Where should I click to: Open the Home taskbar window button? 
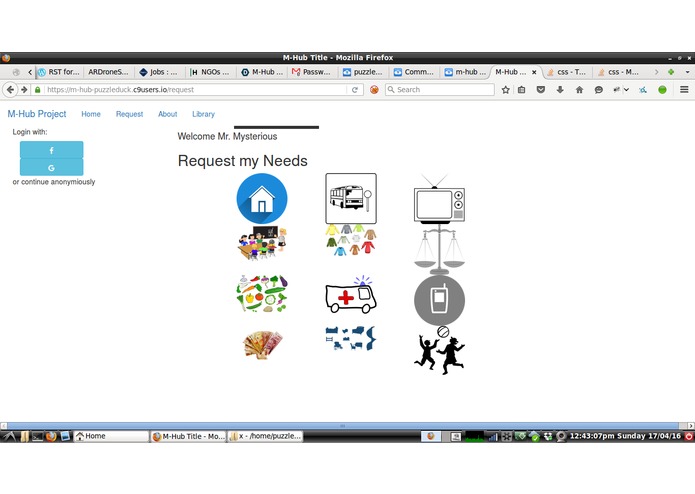pos(111,436)
